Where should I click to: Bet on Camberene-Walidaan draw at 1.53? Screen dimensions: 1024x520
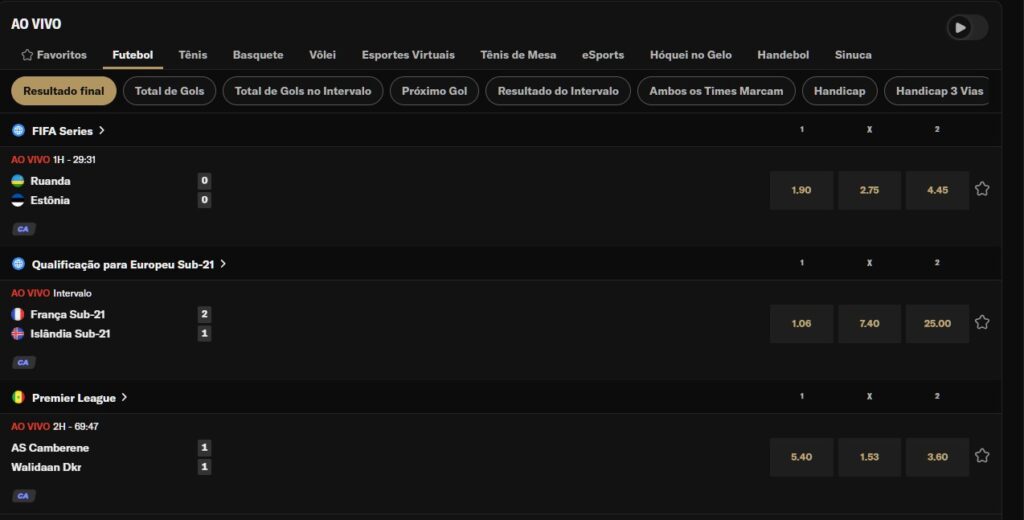869,457
